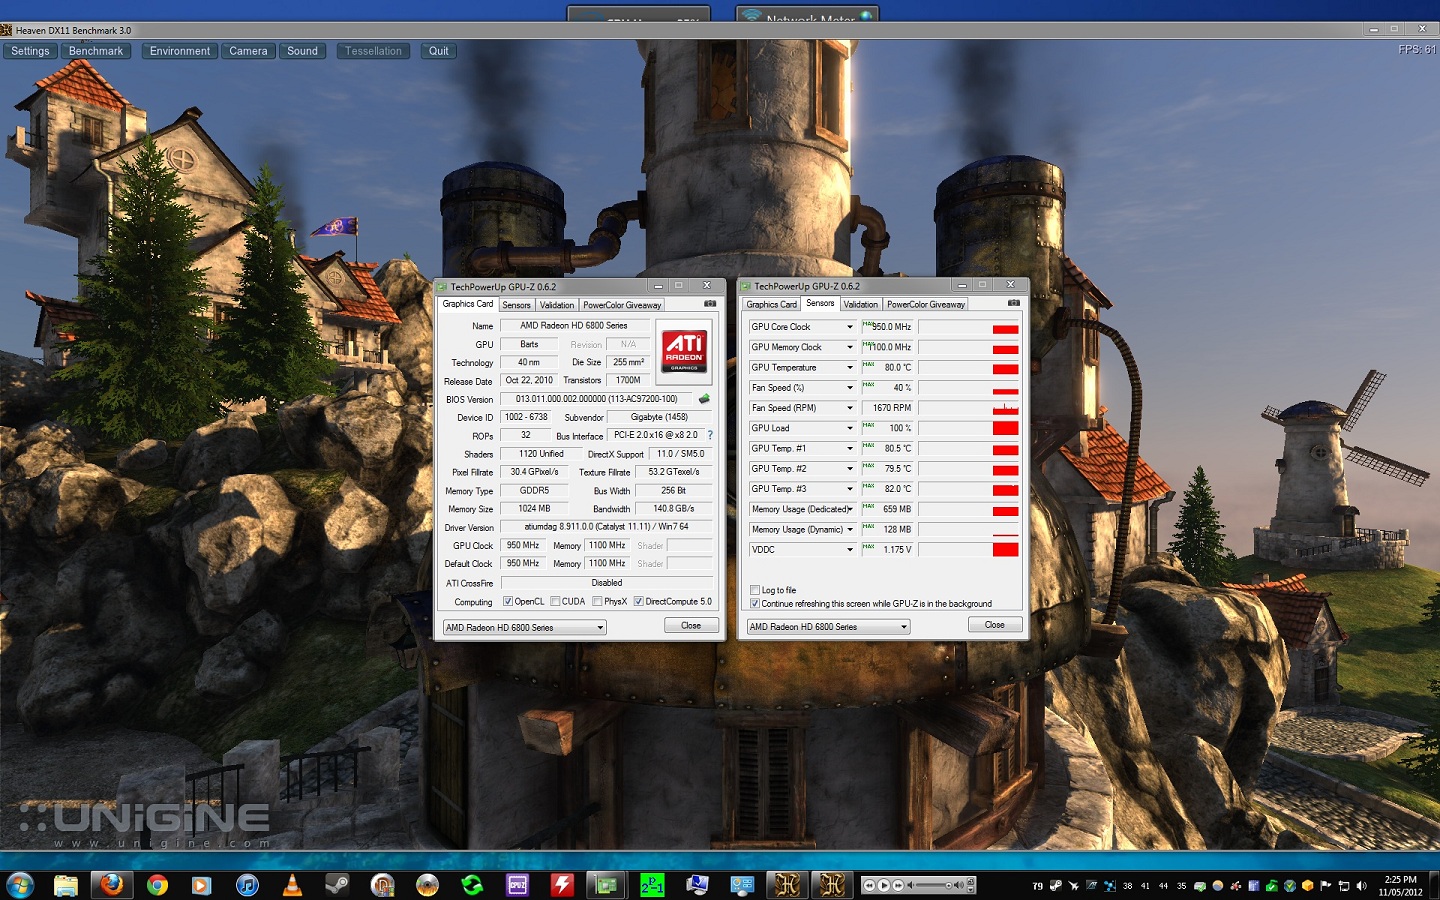Switch to Graphics Card tab in right GPU-Z window
The image size is (1440, 900).
[x=772, y=304]
